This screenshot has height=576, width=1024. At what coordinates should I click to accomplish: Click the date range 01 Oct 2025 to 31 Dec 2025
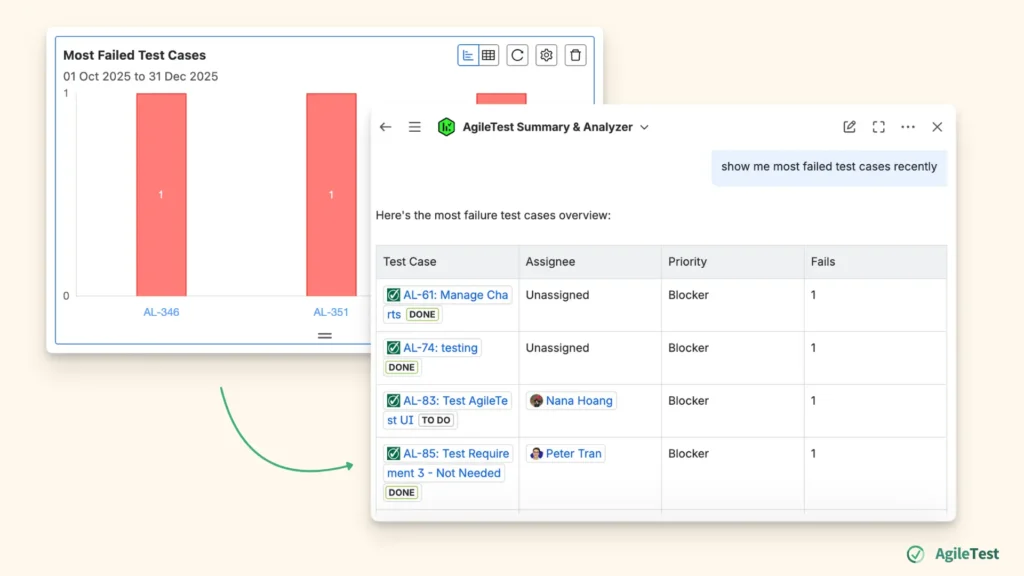click(140, 76)
